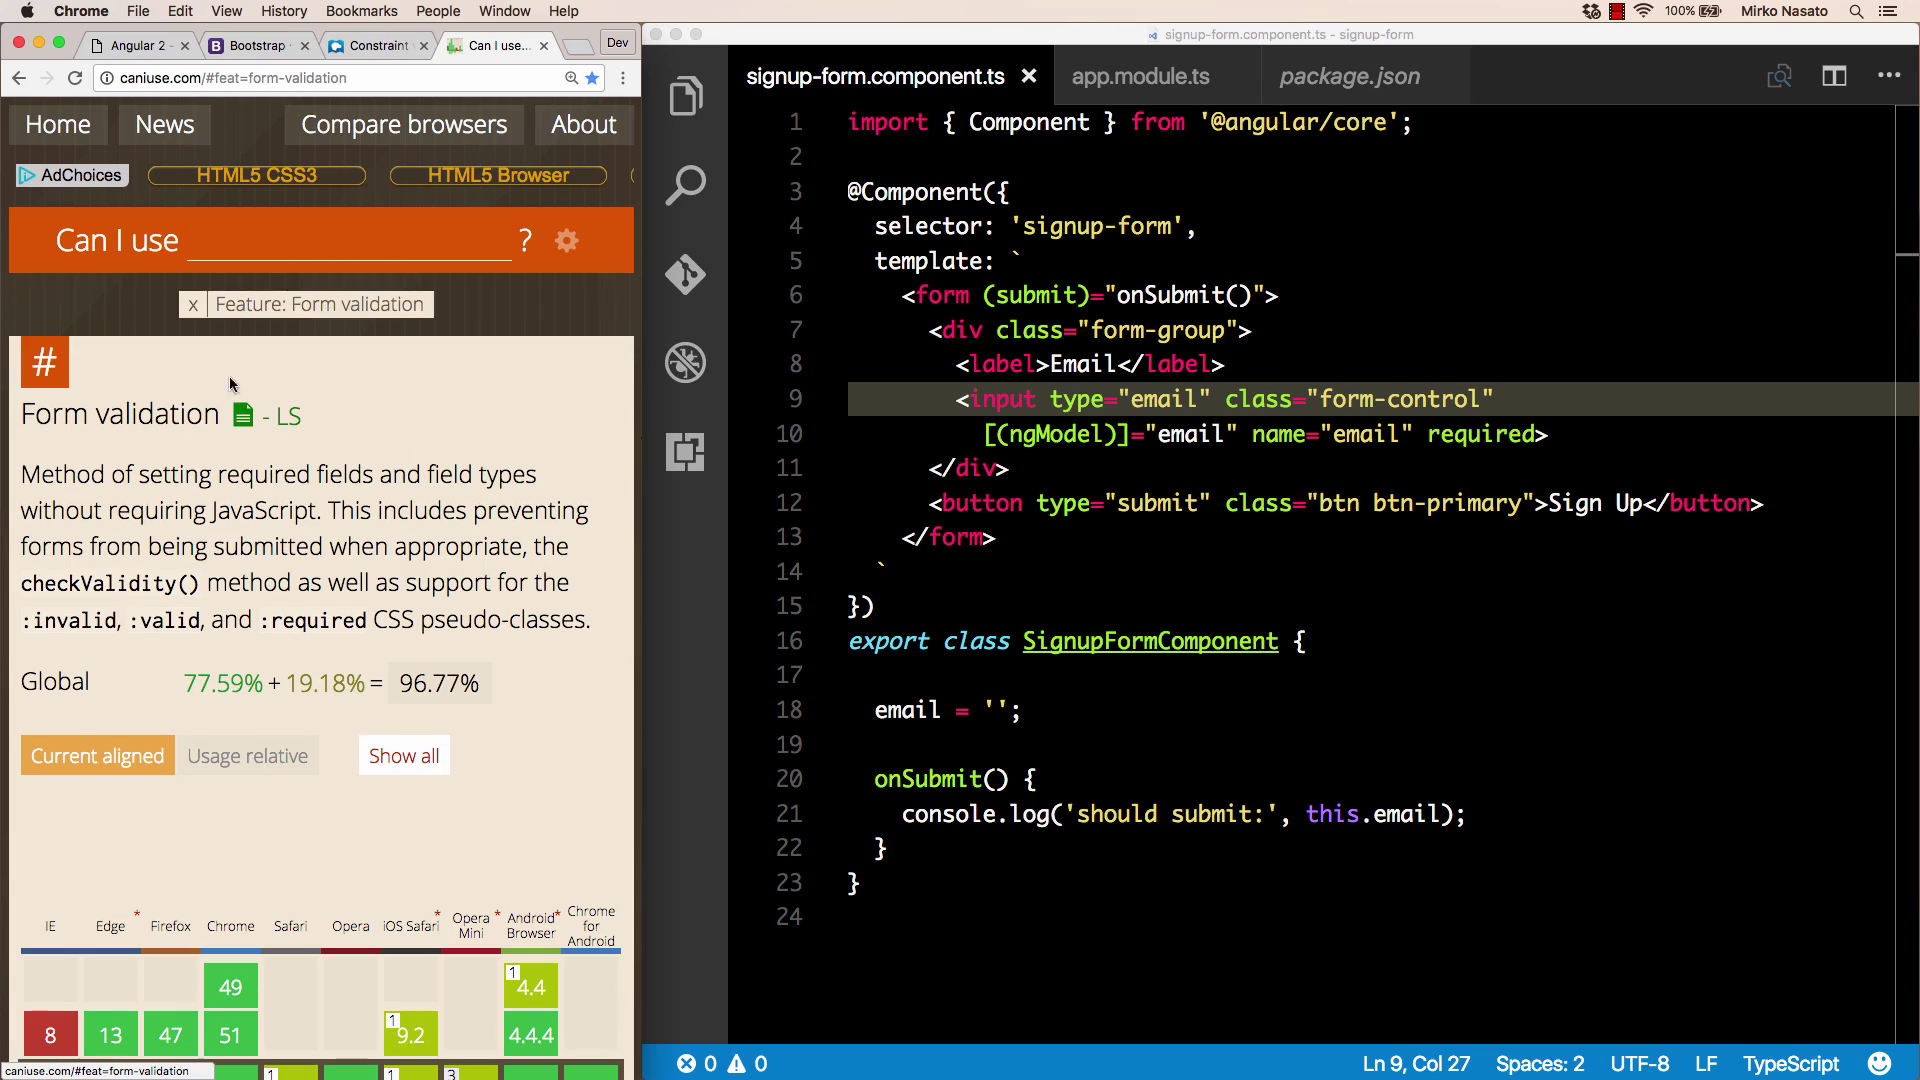Switch to the Angular 2 Chrome tab
Screen dimensions: 1920x1080
[x=140, y=46]
